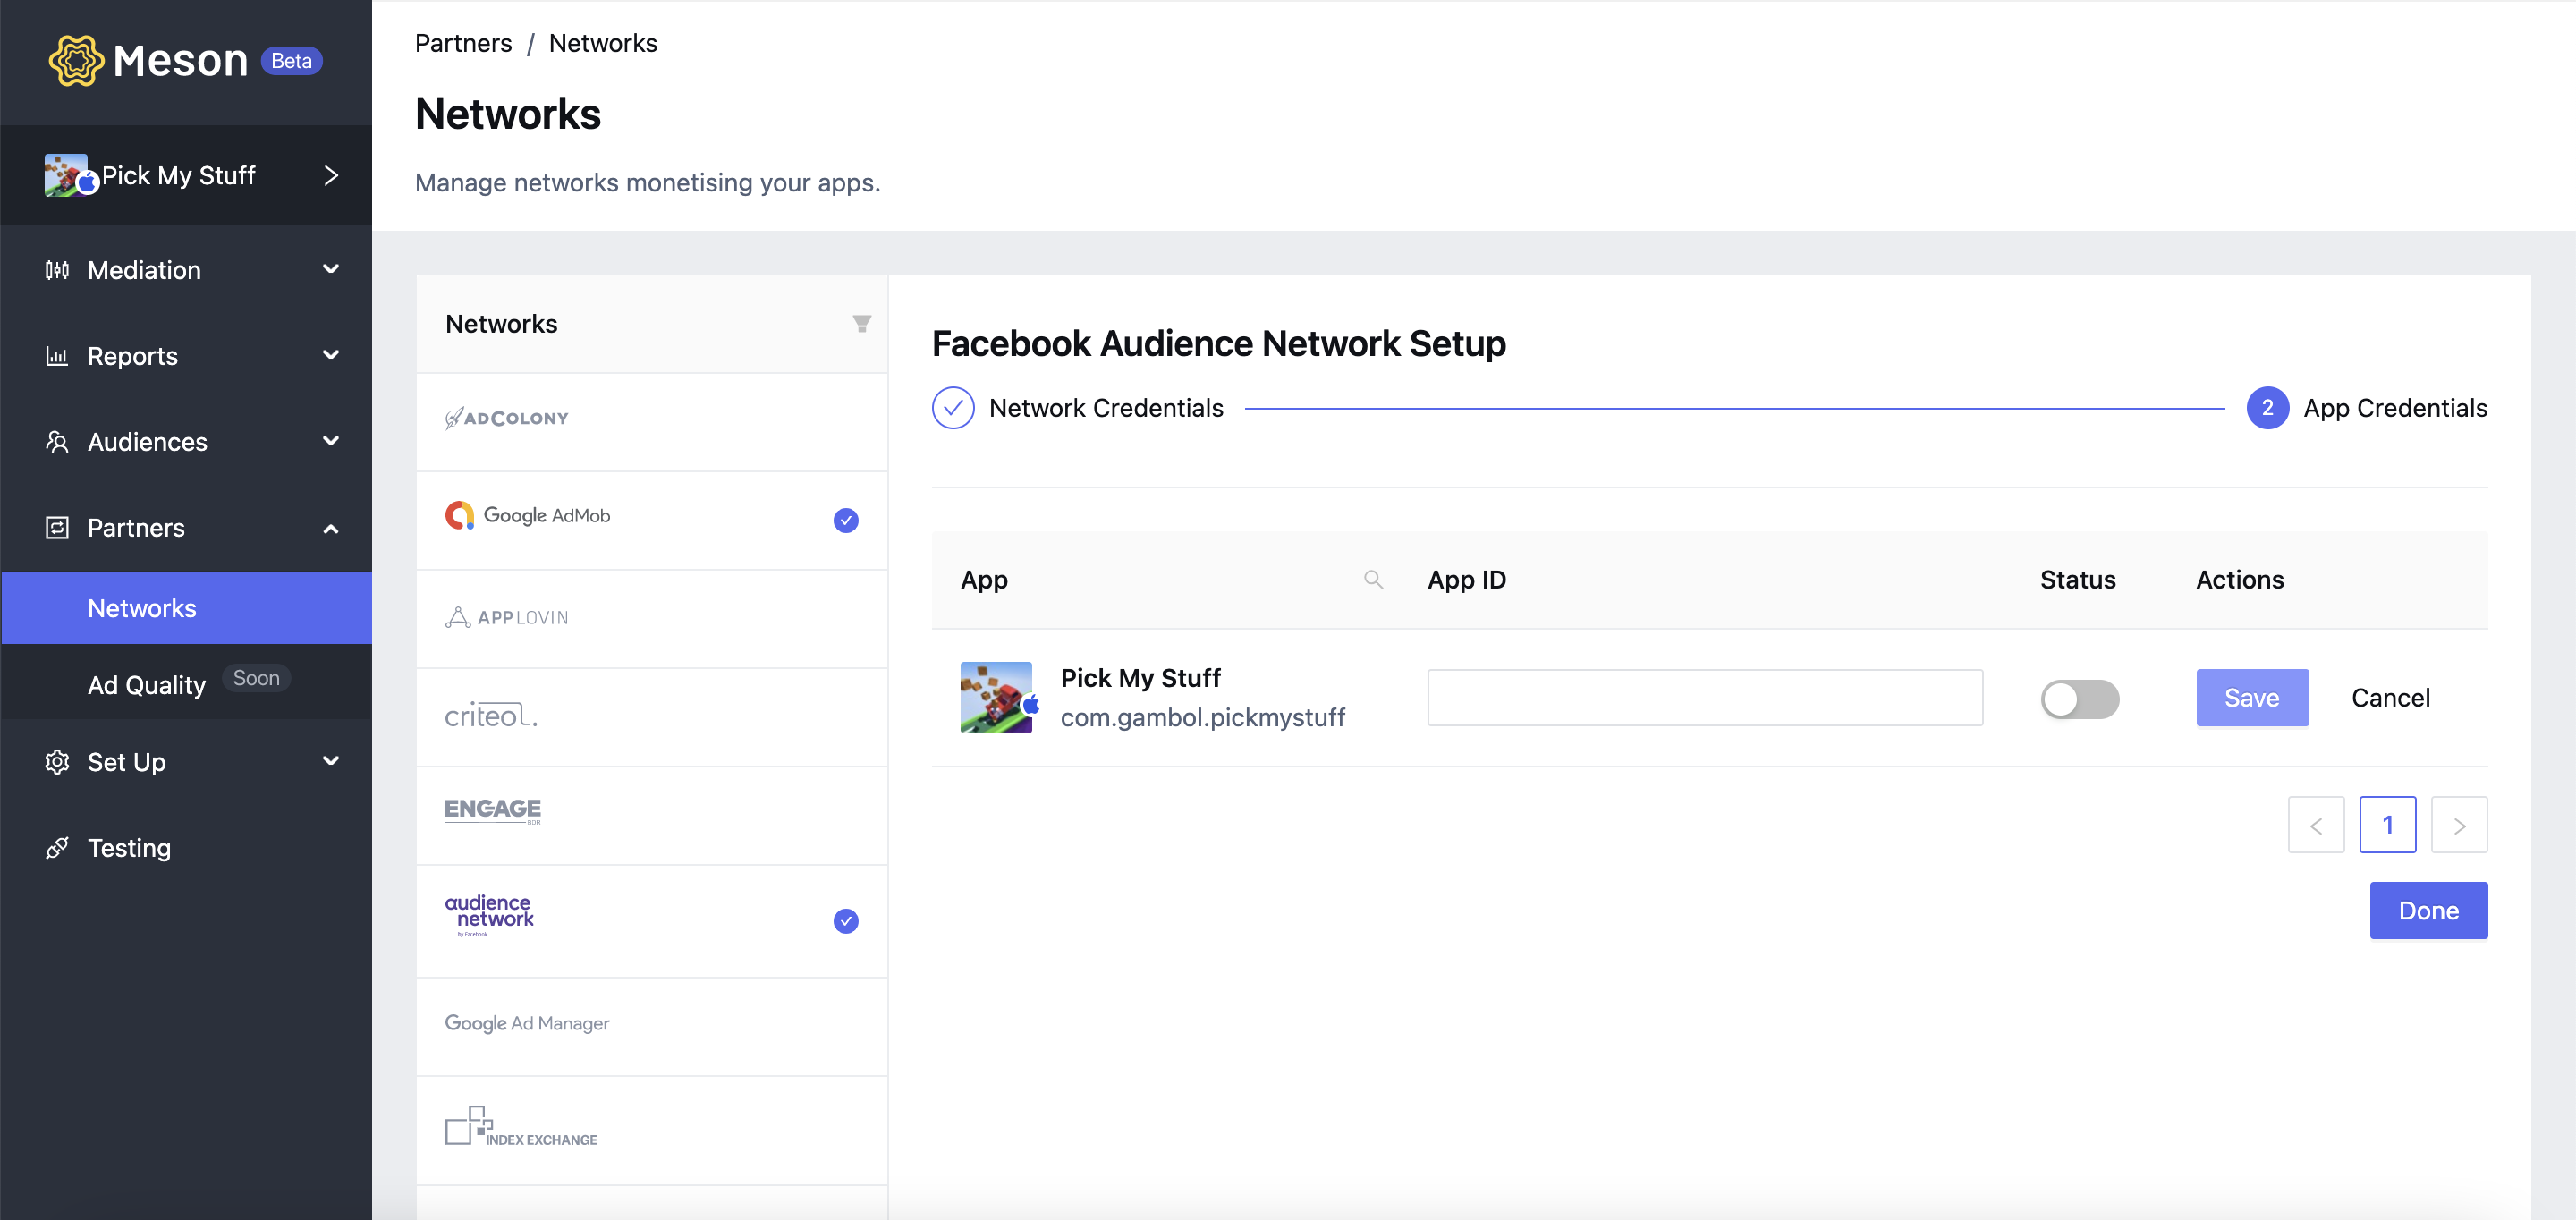Expand the Audiences menu chevron

(331, 441)
